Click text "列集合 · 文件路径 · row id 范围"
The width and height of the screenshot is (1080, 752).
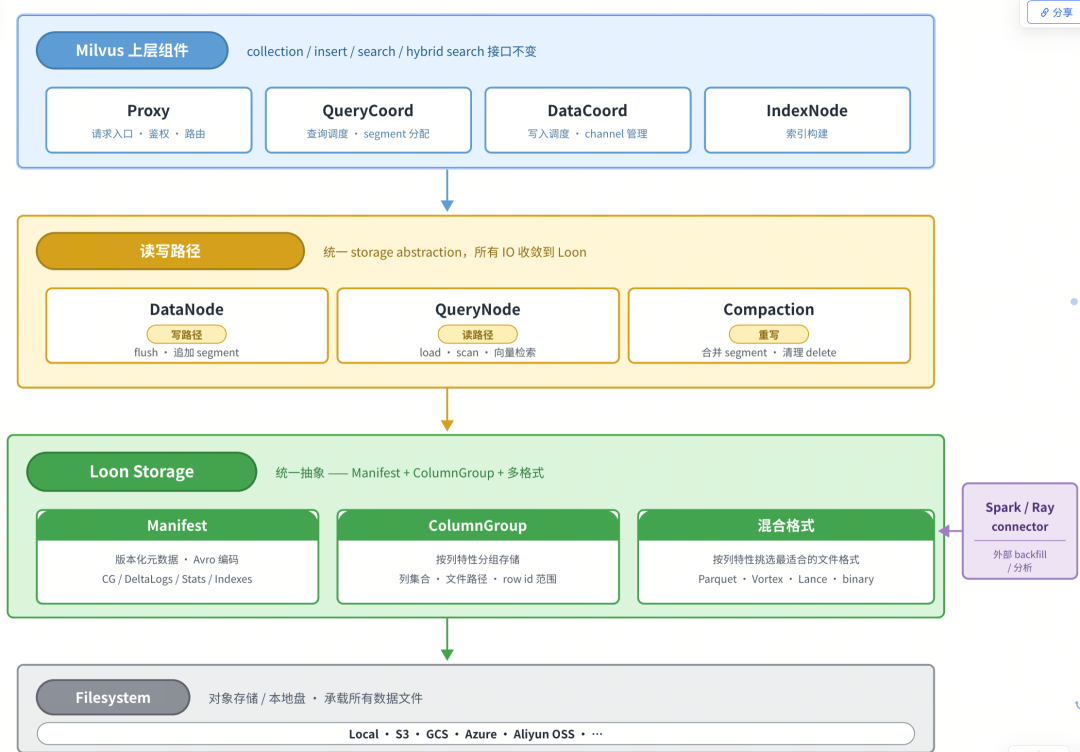(478, 579)
